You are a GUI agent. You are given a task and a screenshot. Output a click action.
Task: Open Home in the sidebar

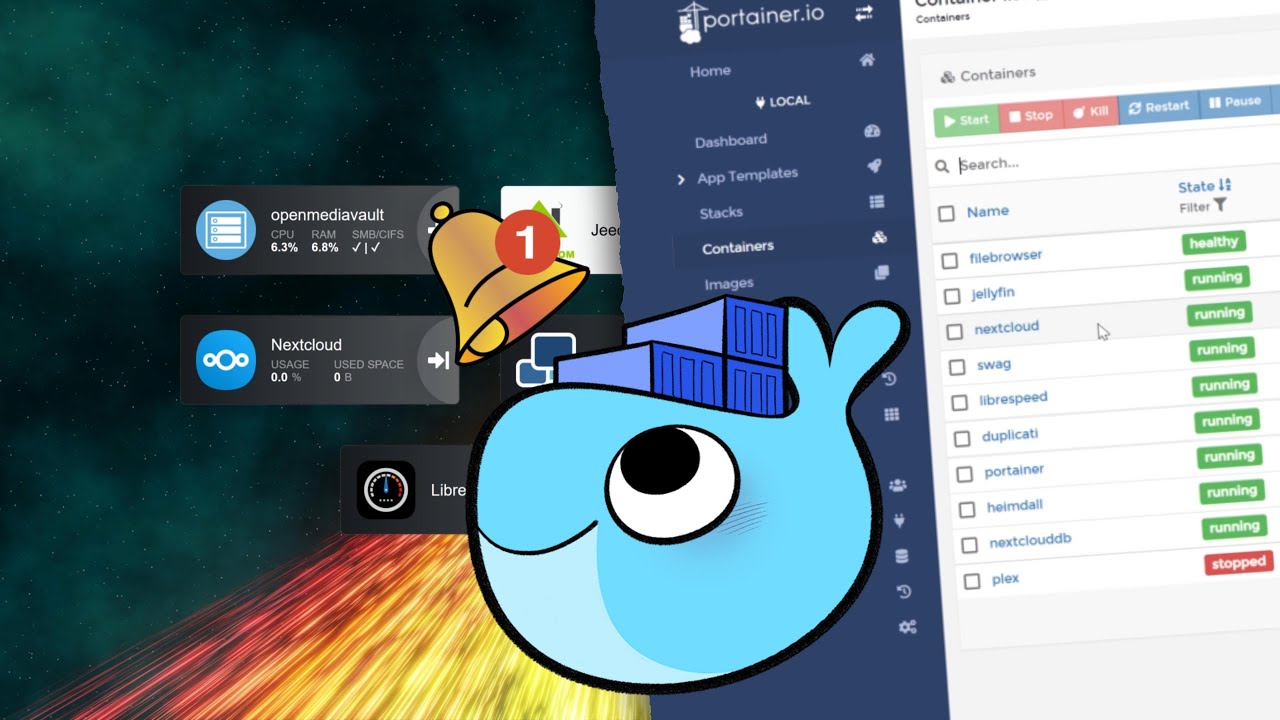[x=710, y=71]
